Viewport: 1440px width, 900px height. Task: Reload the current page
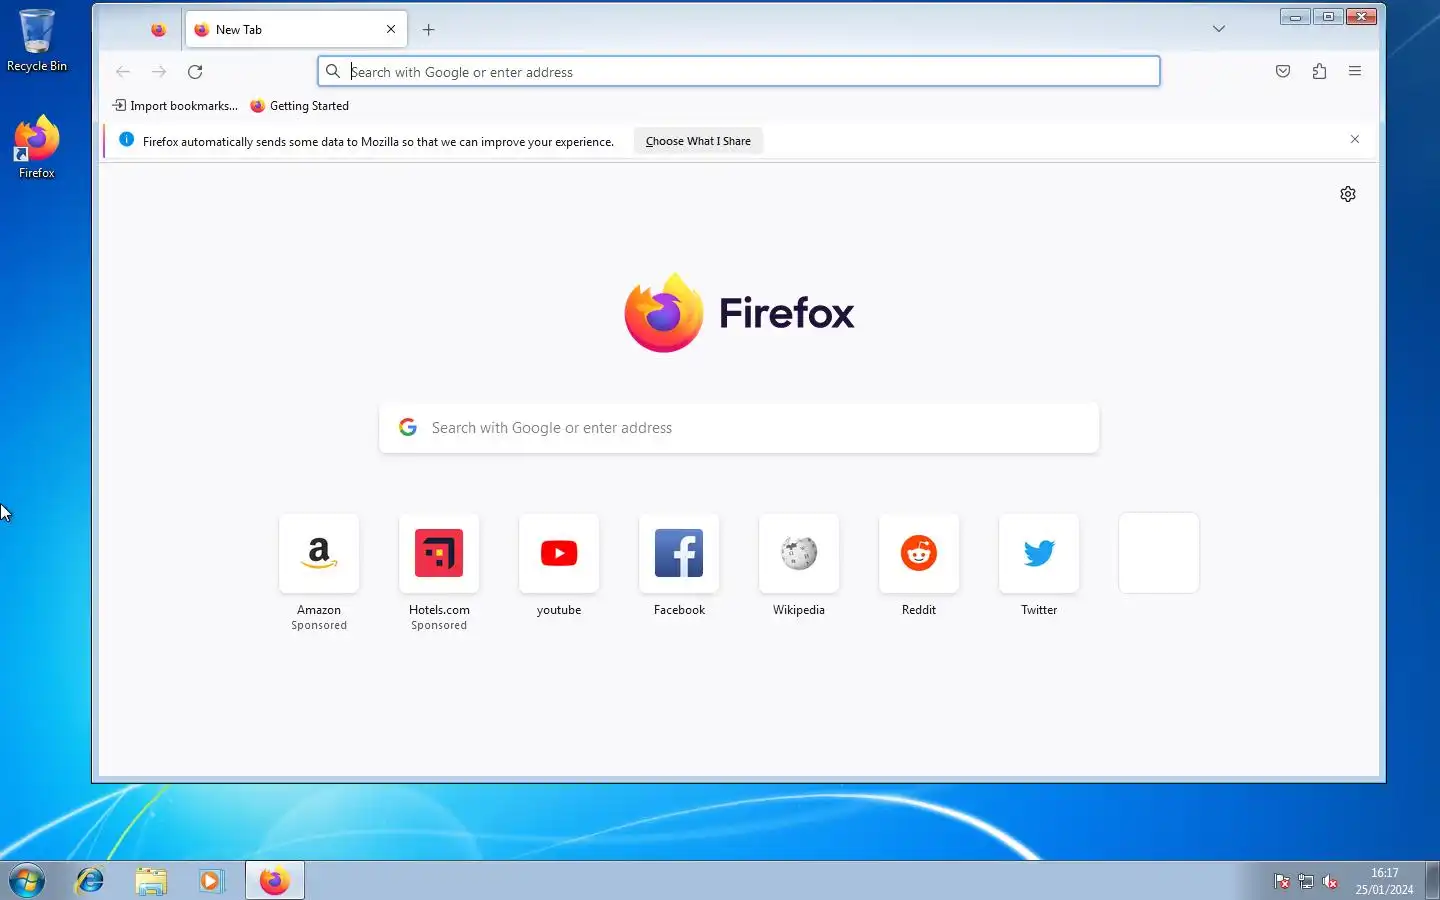(195, 71)
